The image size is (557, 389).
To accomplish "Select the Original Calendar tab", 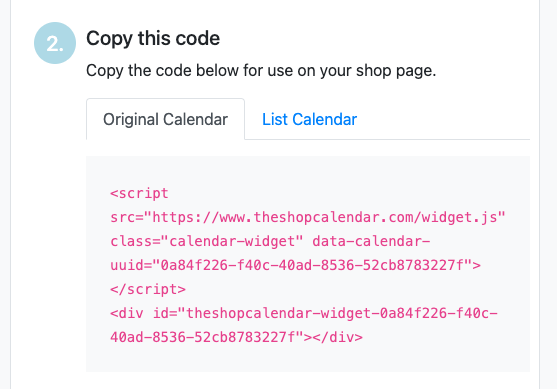I will 165,119.
